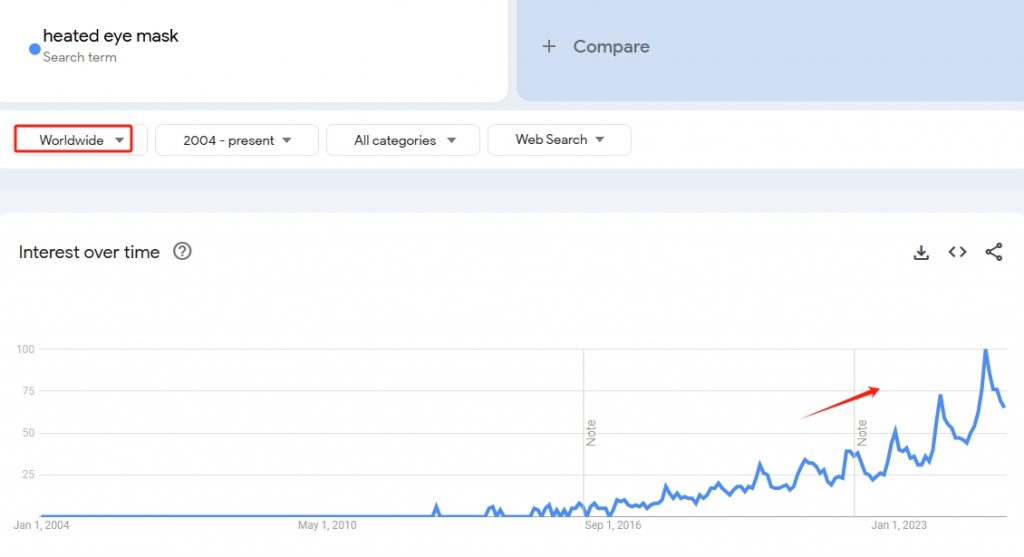Screen dimensions: 1024x557
Task: Click the Jan 1, 2004 axis label
Action: 42,524
